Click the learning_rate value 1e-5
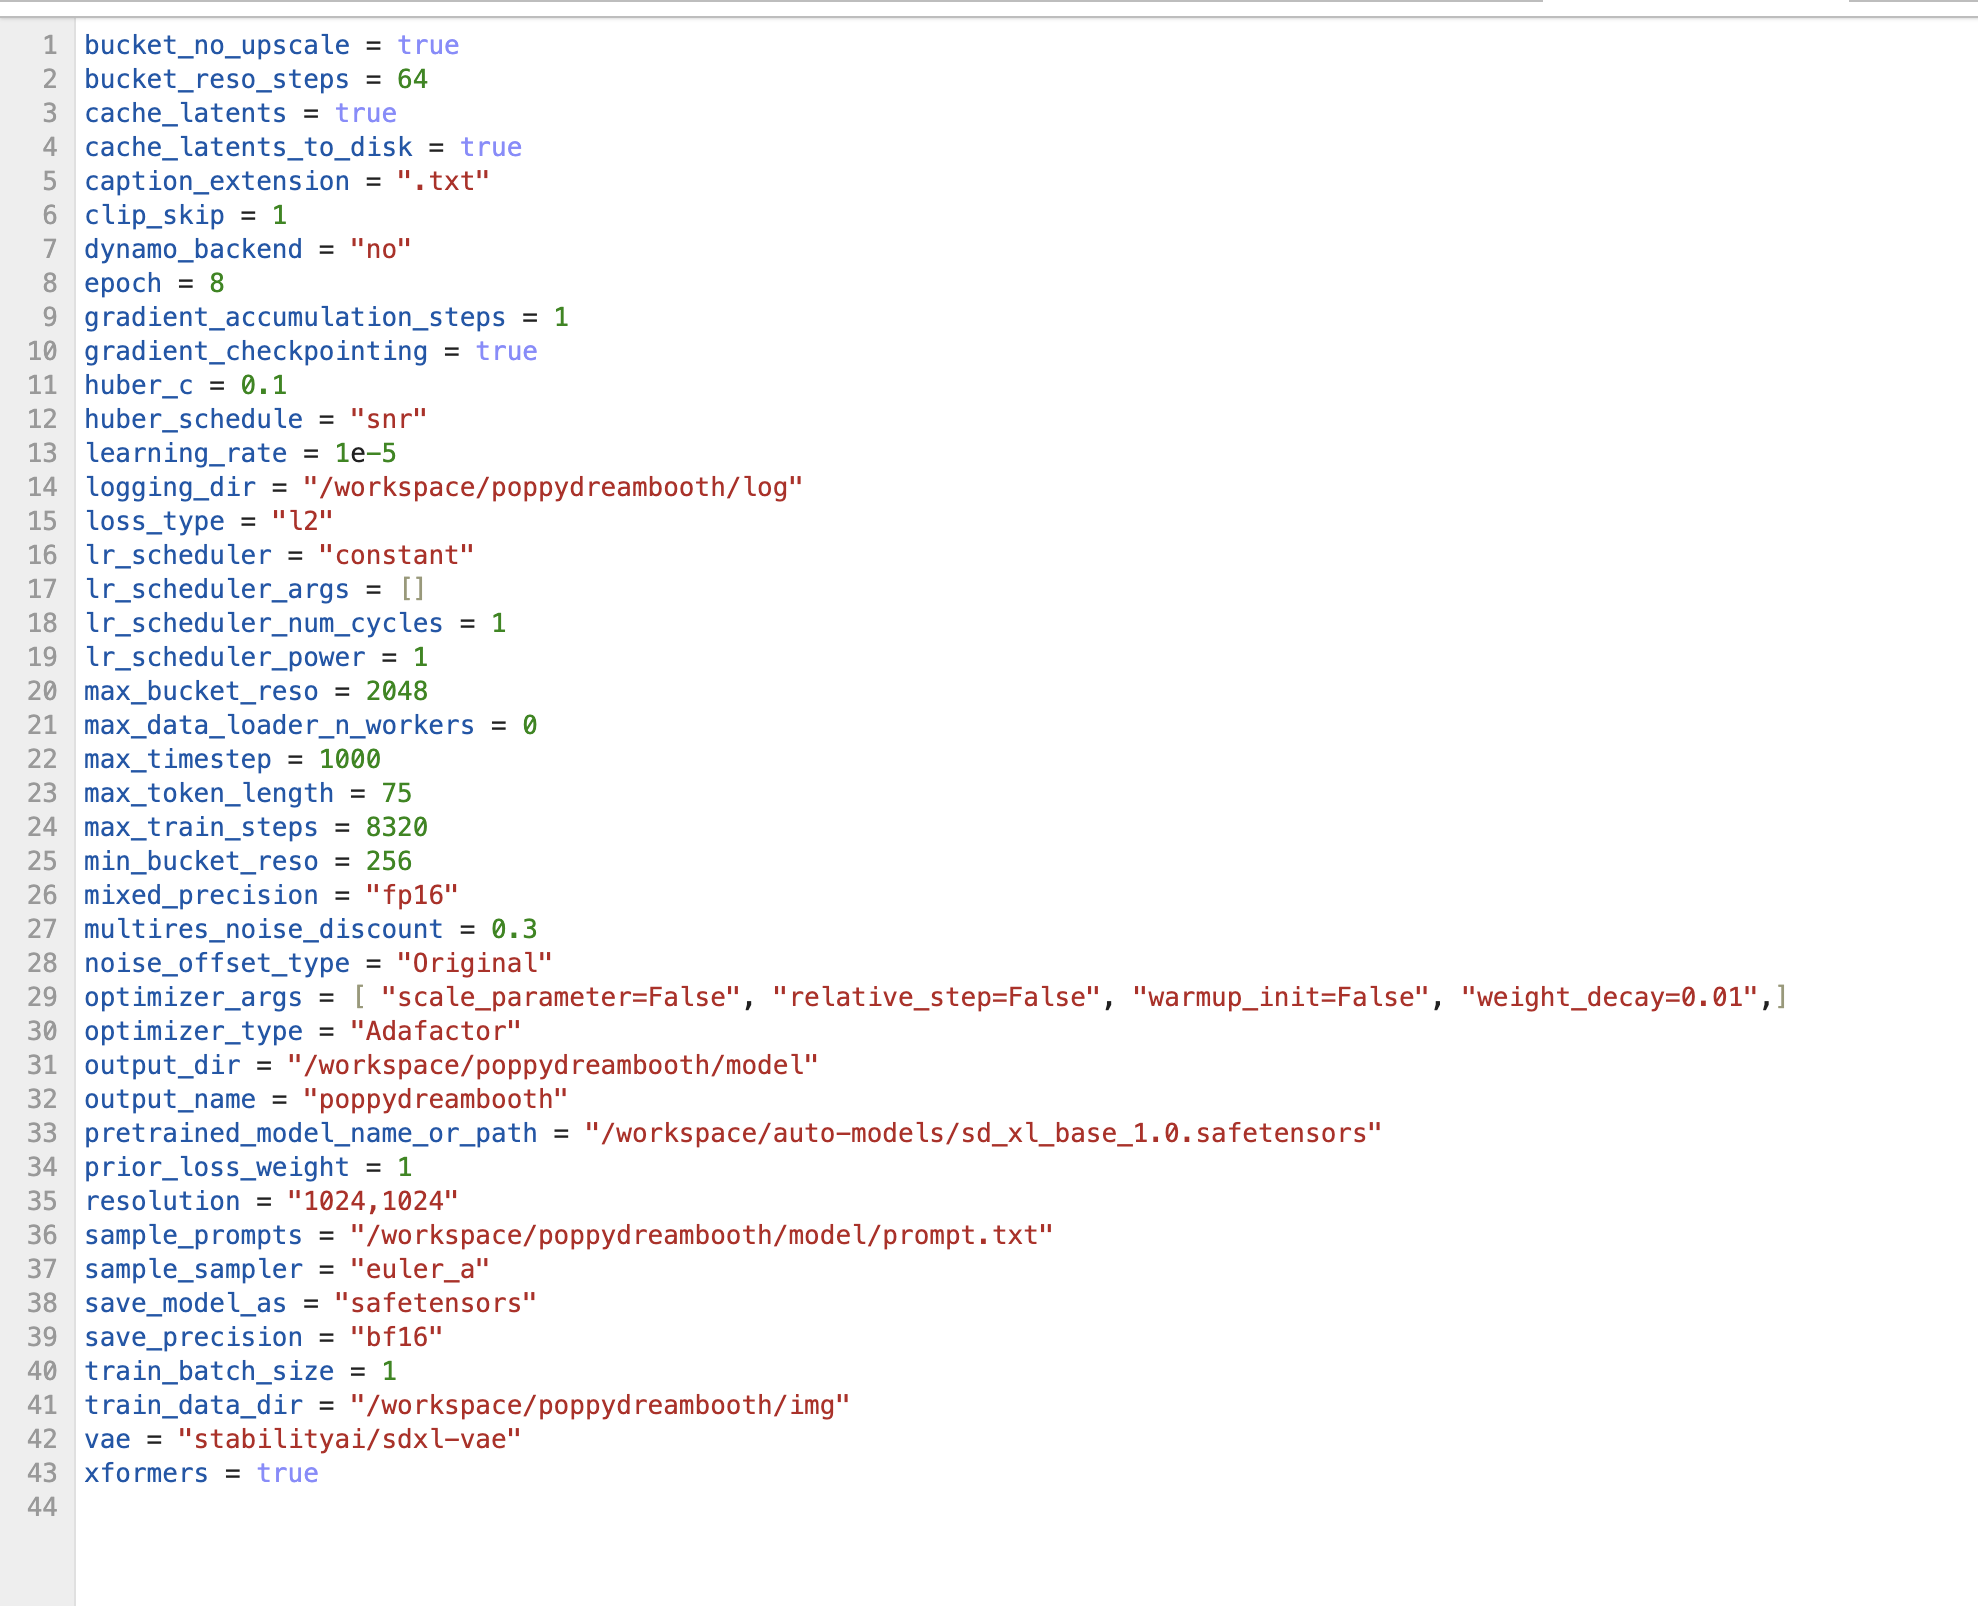 pos(364,453)
